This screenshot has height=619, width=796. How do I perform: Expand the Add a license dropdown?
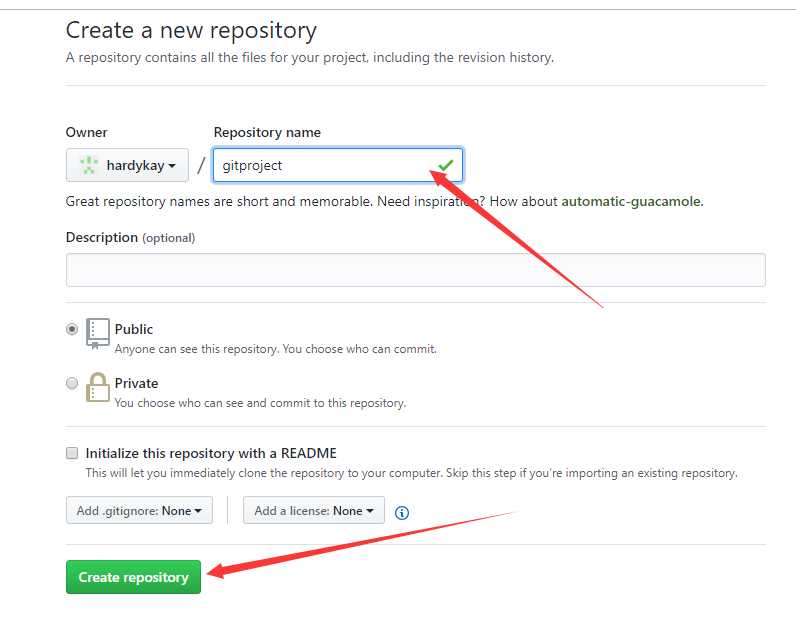[314, 510]
